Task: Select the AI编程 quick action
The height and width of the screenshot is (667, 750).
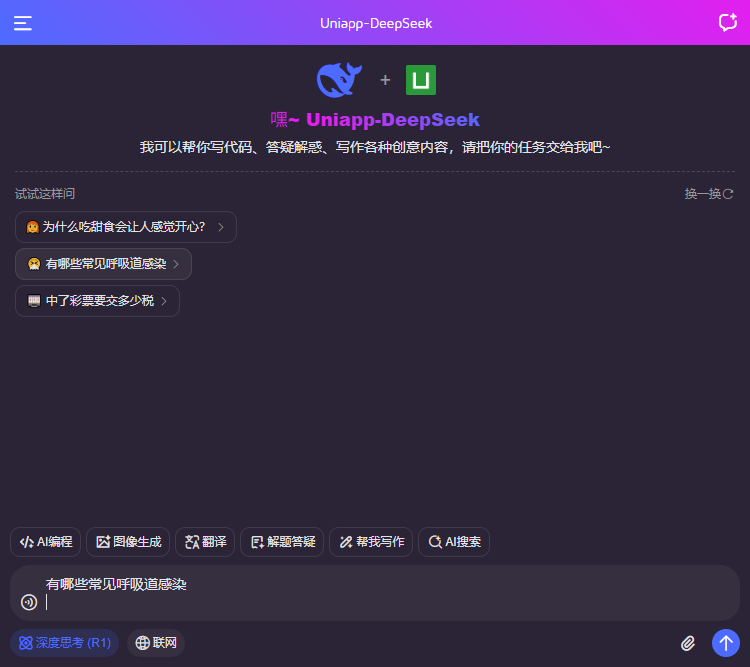Action: click(x=45, y=542)
